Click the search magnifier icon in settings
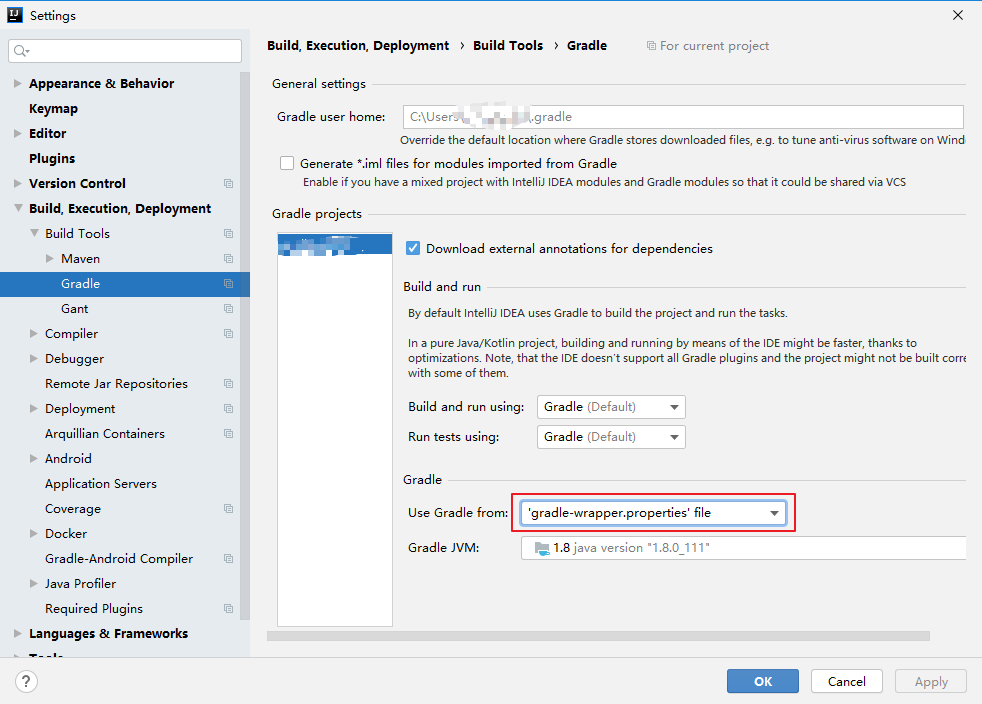Screen dimensions: 982x704 point(21,51)
